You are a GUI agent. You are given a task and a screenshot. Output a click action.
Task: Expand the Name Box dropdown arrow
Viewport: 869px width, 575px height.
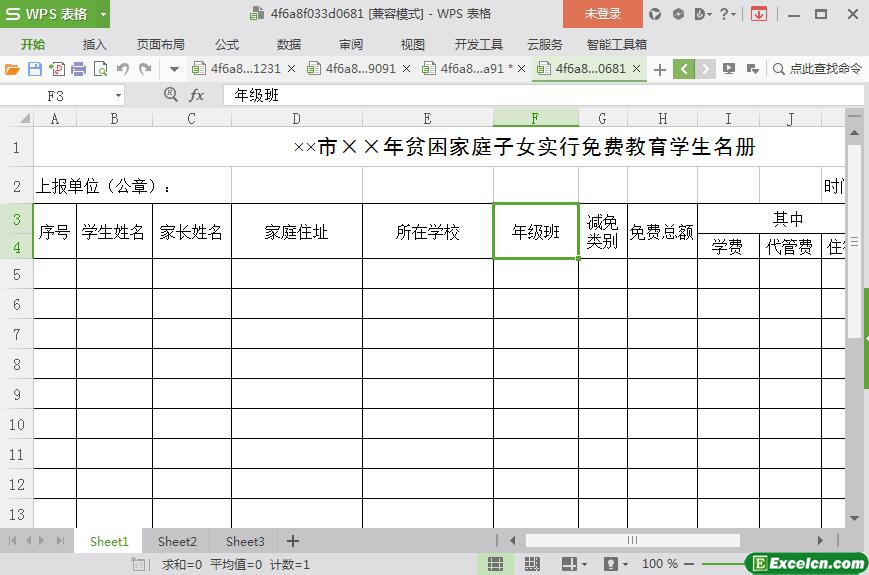(x=118, y=95)
